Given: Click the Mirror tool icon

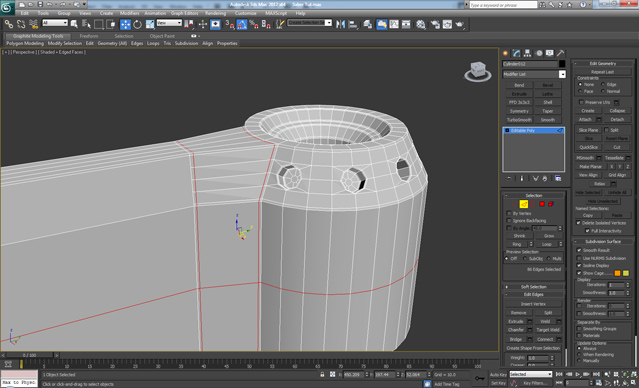Looking at the screenshot, I should (x=341, y=24).
